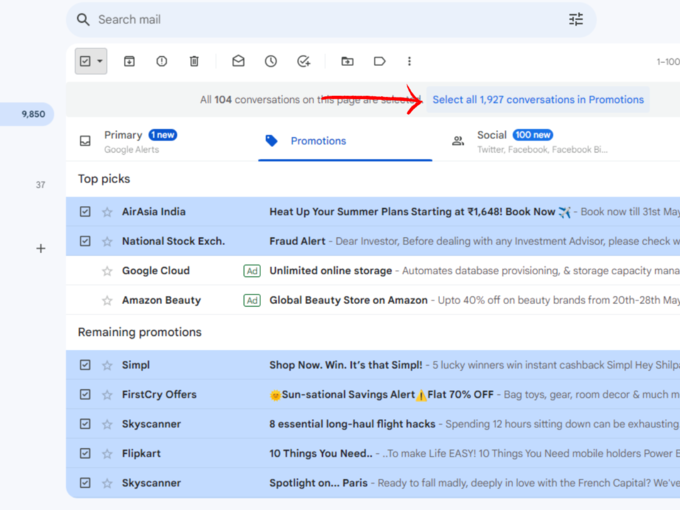This screenshot has width=680, height=510.
Task: Click the Google Cloud sender name
Action: click(x=156, y=271)
